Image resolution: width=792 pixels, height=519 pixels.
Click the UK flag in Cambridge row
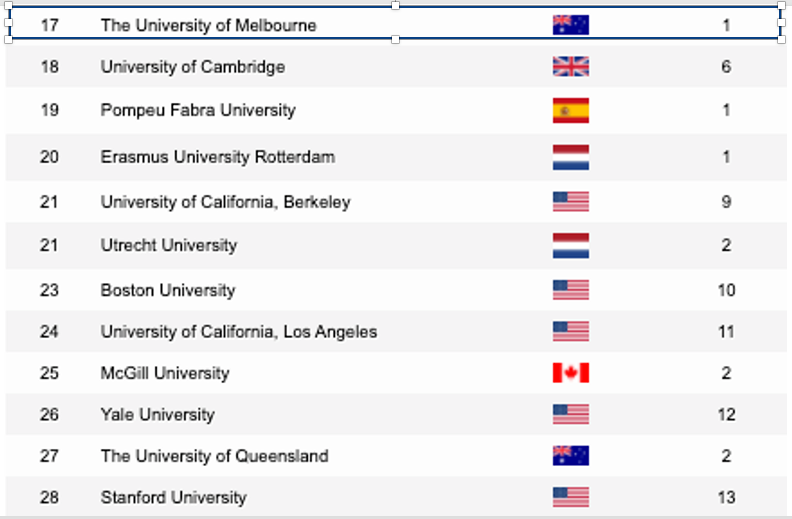pos(571,66)
